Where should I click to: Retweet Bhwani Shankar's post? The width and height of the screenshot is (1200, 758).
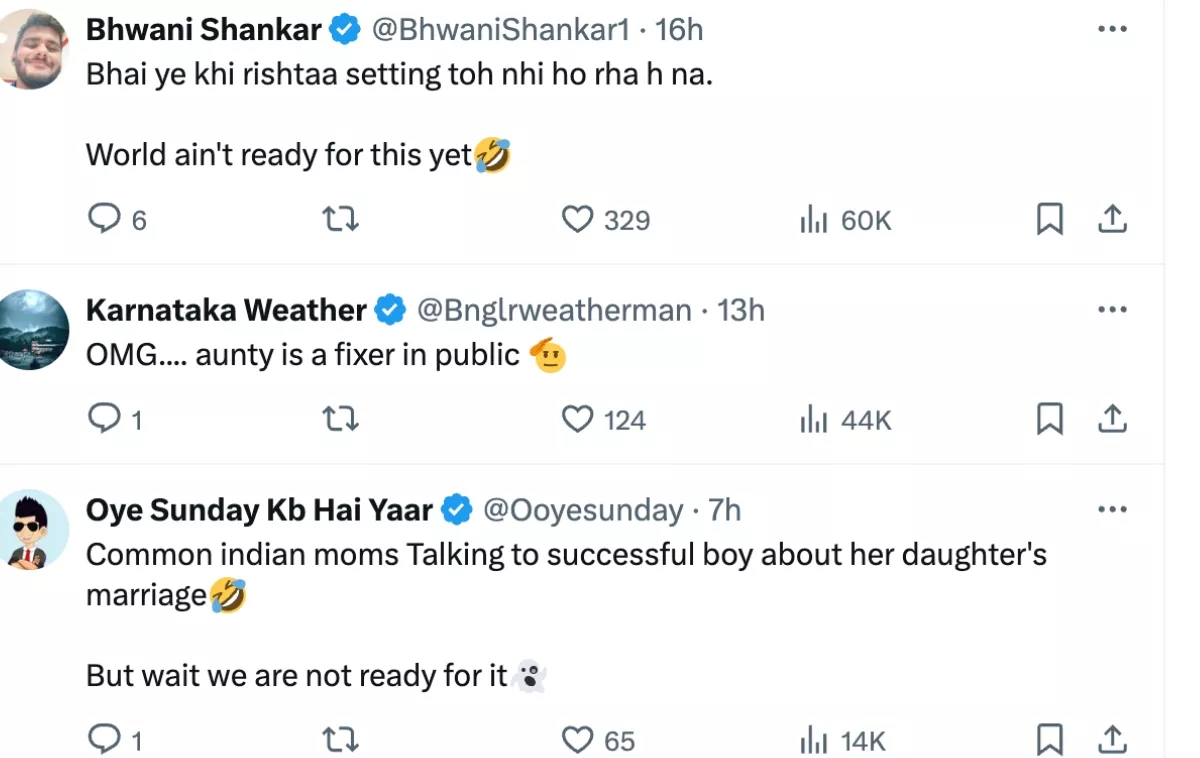coord(342,219)
